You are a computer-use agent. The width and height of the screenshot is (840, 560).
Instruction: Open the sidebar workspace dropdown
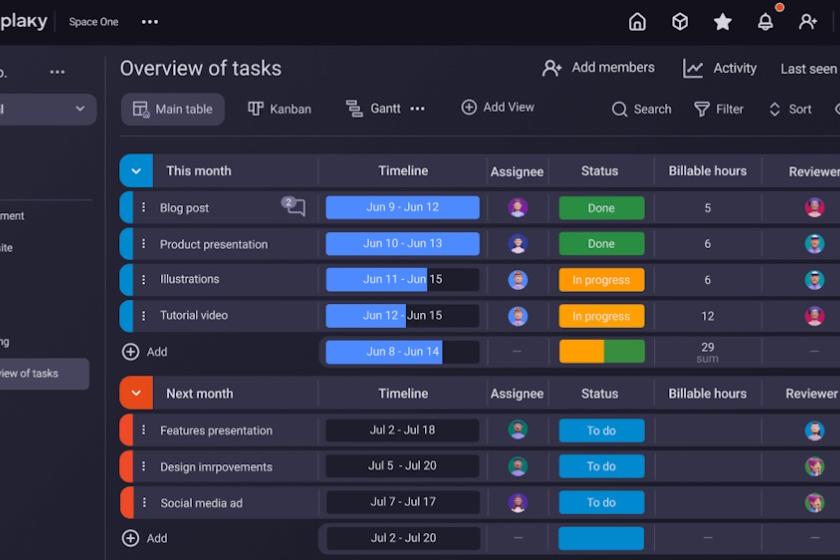[47, 109]
